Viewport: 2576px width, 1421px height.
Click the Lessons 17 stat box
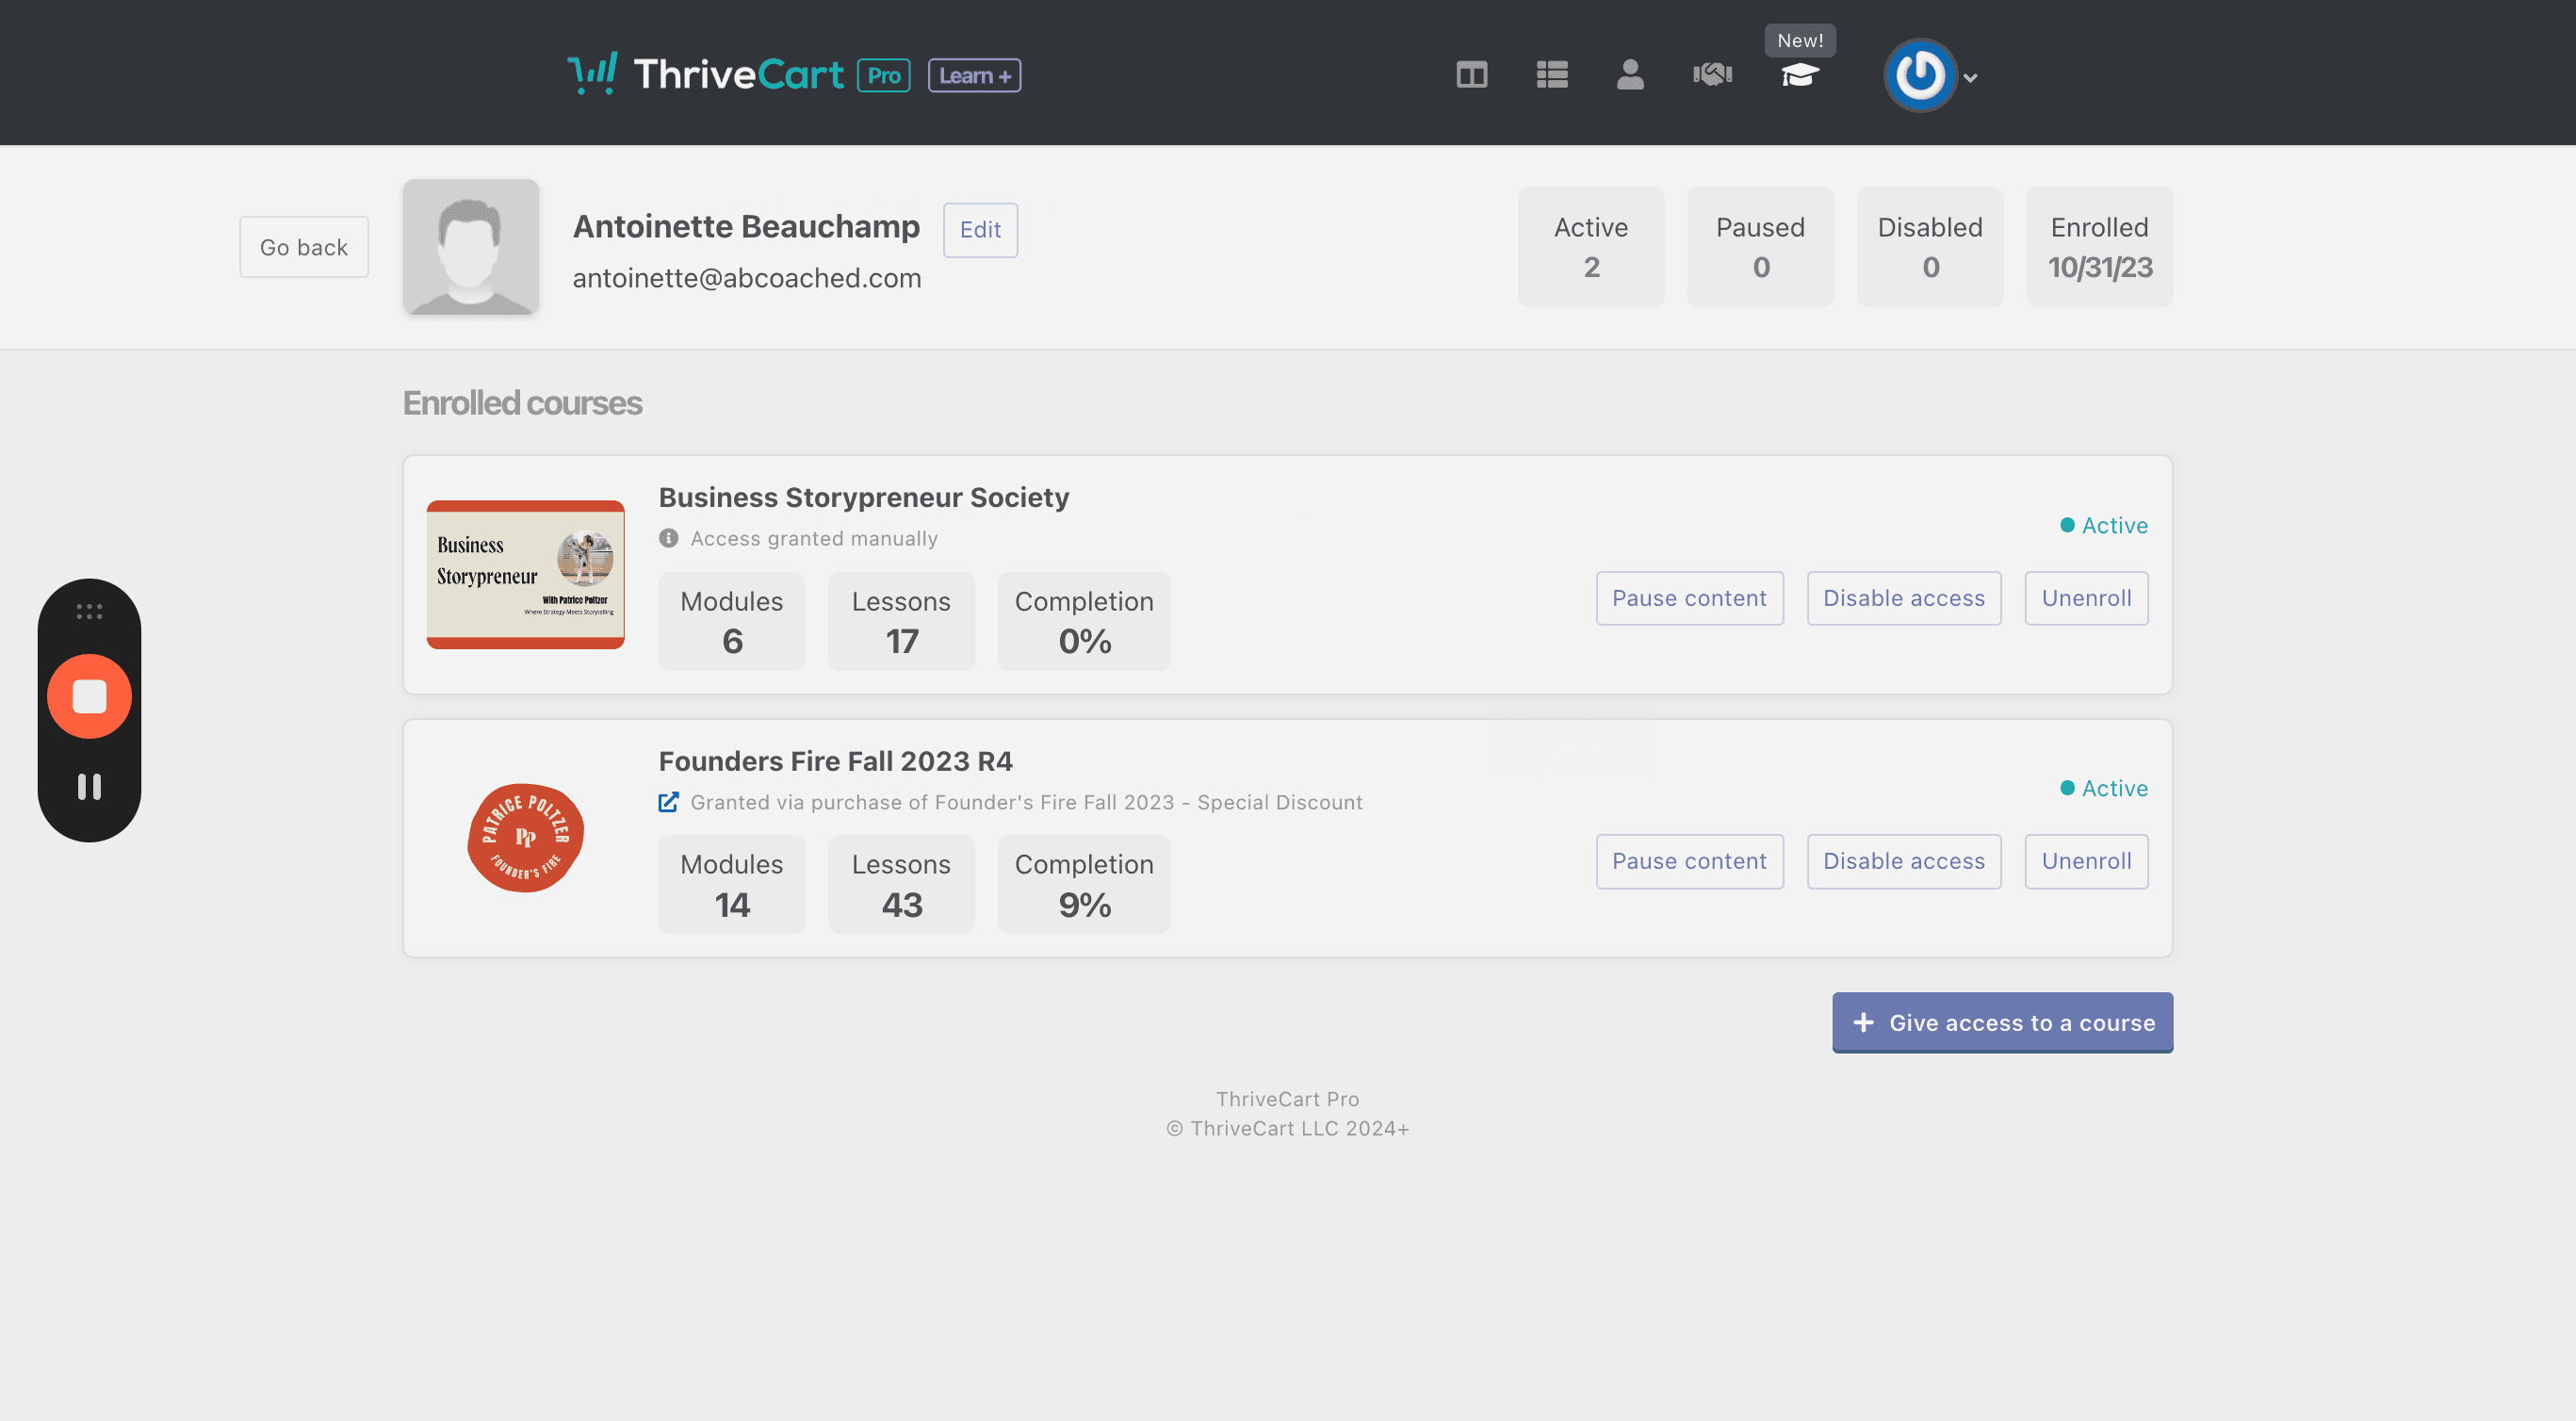(901, 621)
